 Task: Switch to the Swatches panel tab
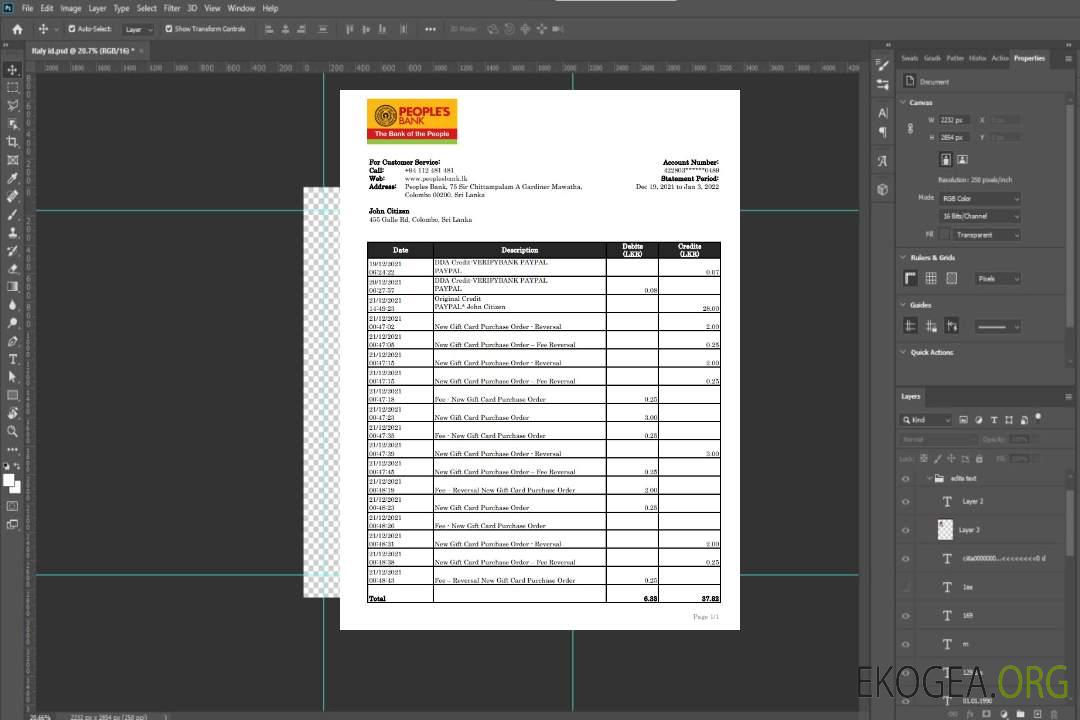point(910,59)
